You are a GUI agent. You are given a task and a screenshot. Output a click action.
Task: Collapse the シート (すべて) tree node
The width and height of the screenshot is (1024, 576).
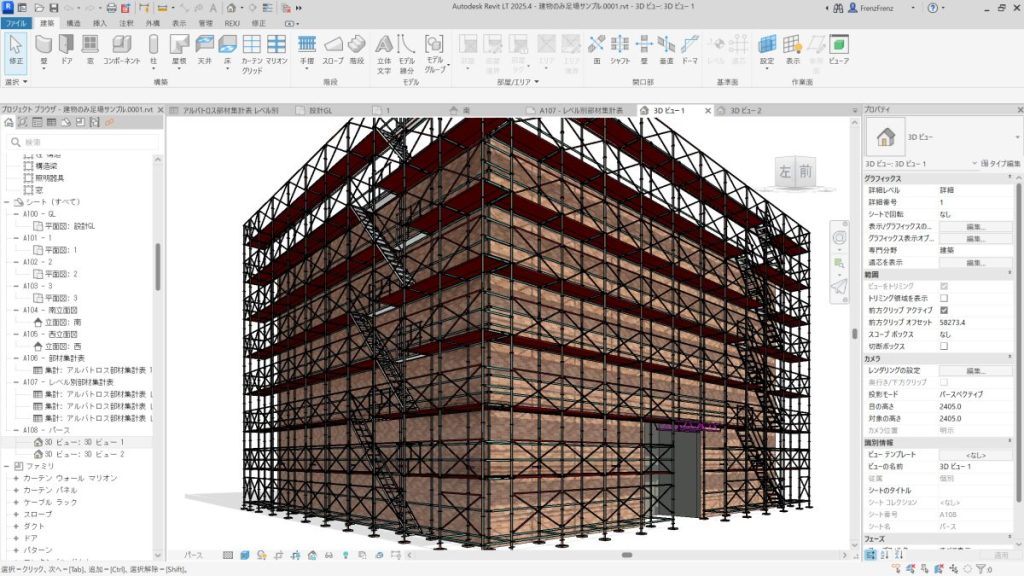[x=8, y=201]
